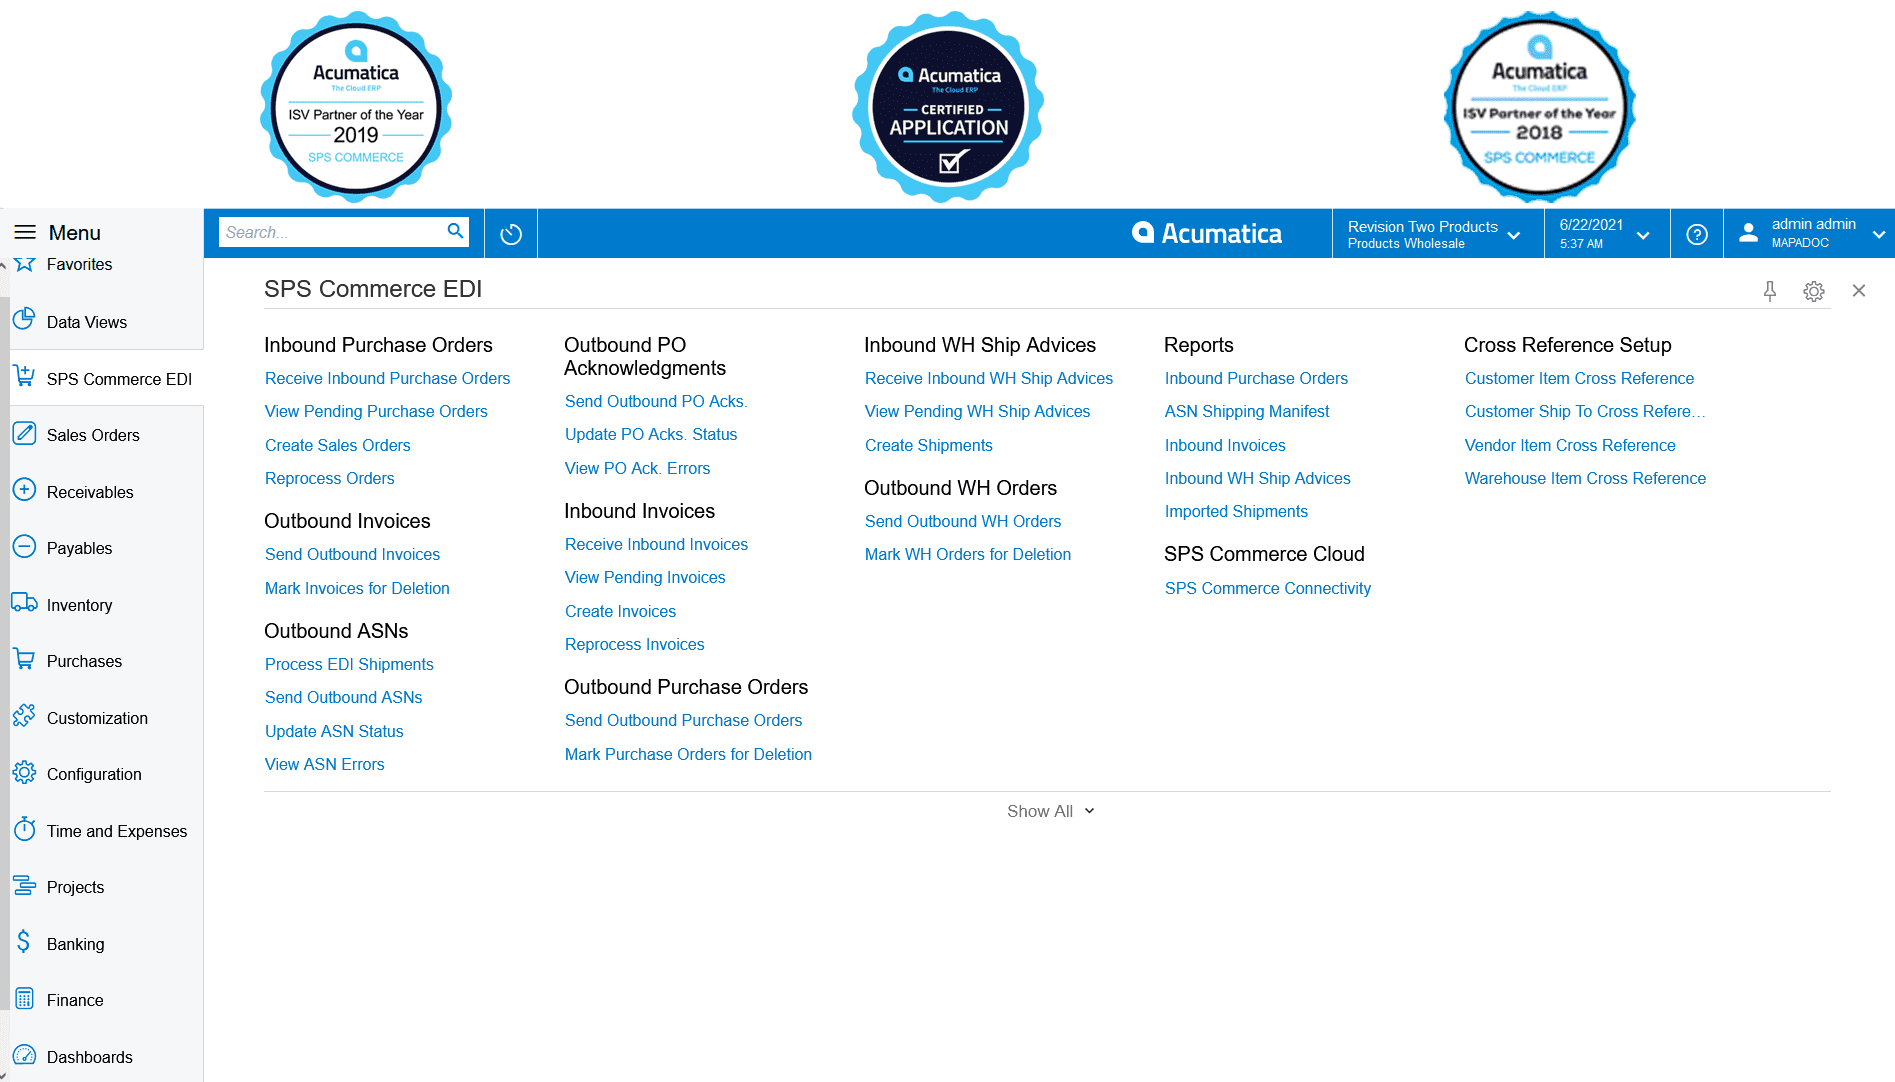Open the hamburger Menu icon
Viewport: 1895px width, 1082px height.
[25, 233]
